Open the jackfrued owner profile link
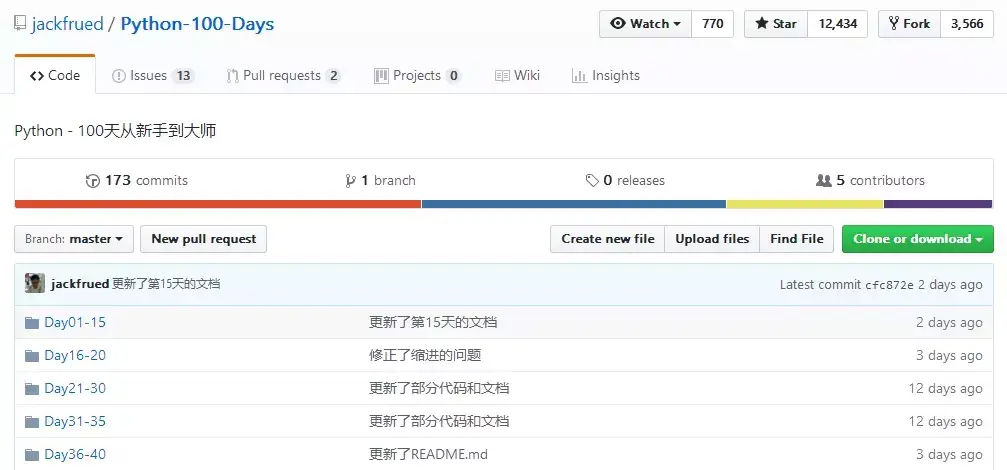This screenshot has width=1007, height=470. 67,24
